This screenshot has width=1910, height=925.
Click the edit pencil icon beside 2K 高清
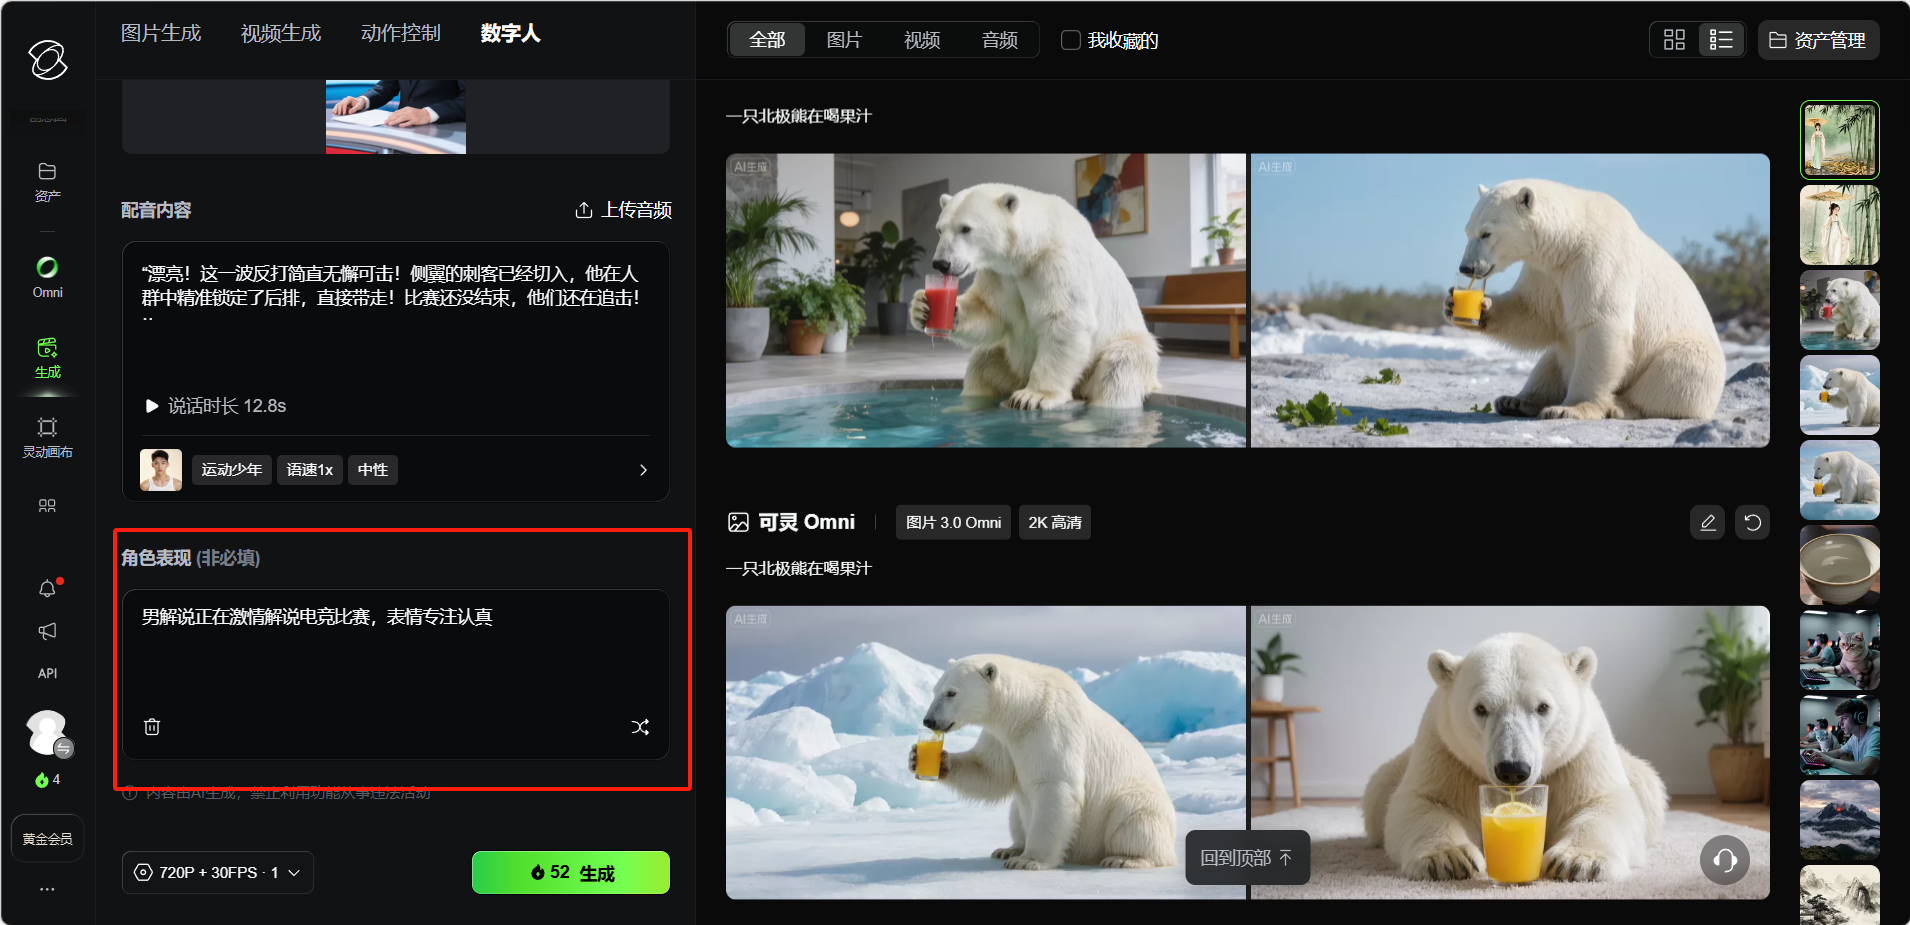[x=1707, y=522]
